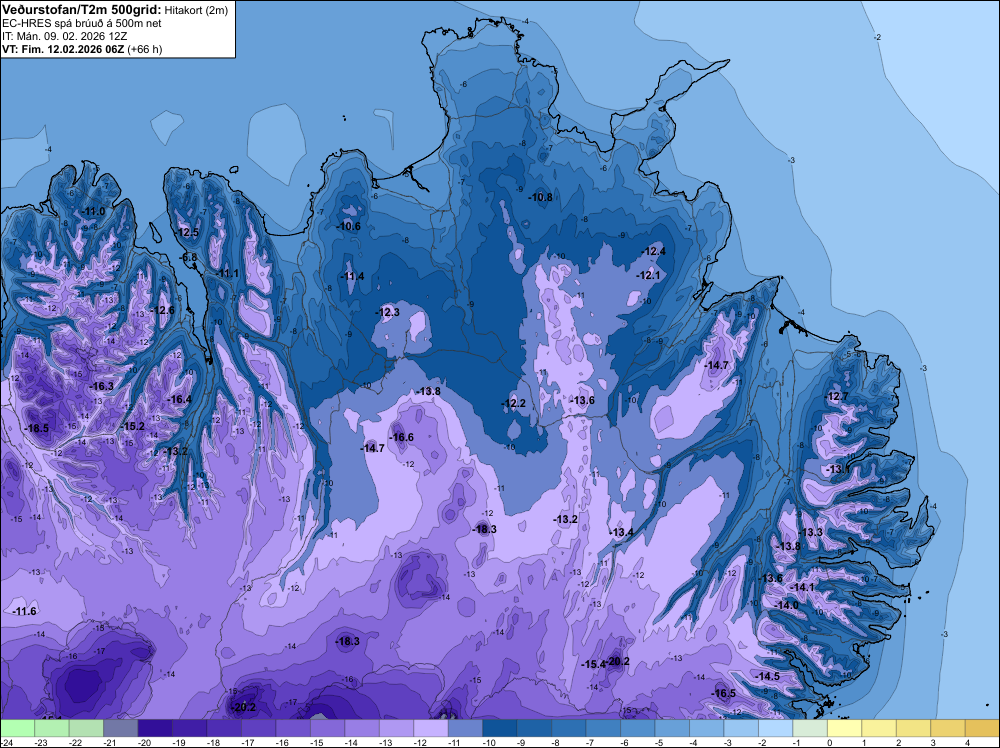Select the orange swatch right of legend label 4
Screen dimensions: 1000x748
click(982, 728)
